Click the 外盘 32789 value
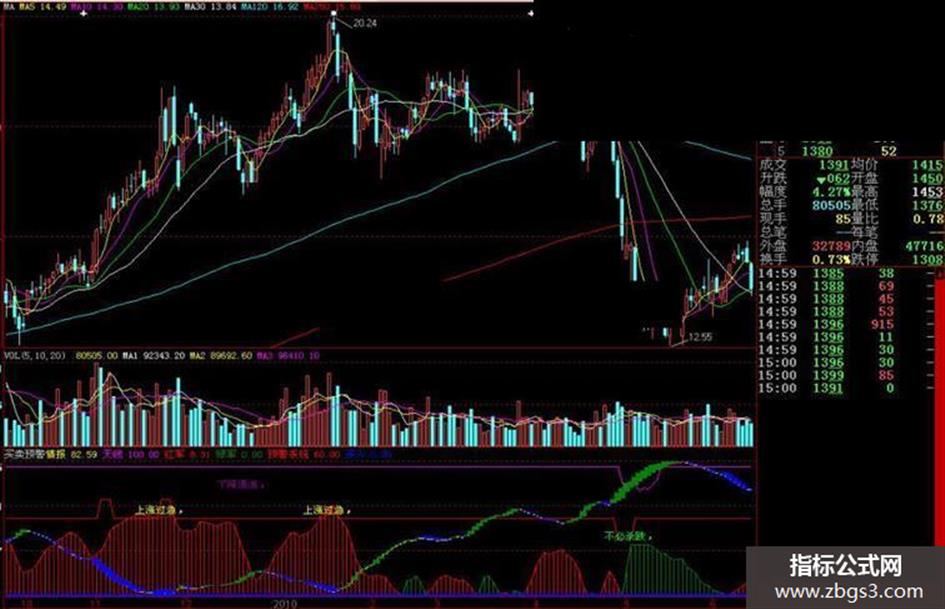 click(830, 246)
